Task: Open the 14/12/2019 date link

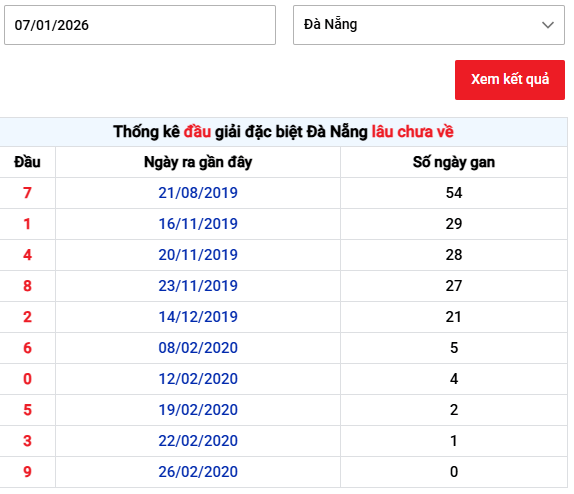Action: tap(198, 317)
